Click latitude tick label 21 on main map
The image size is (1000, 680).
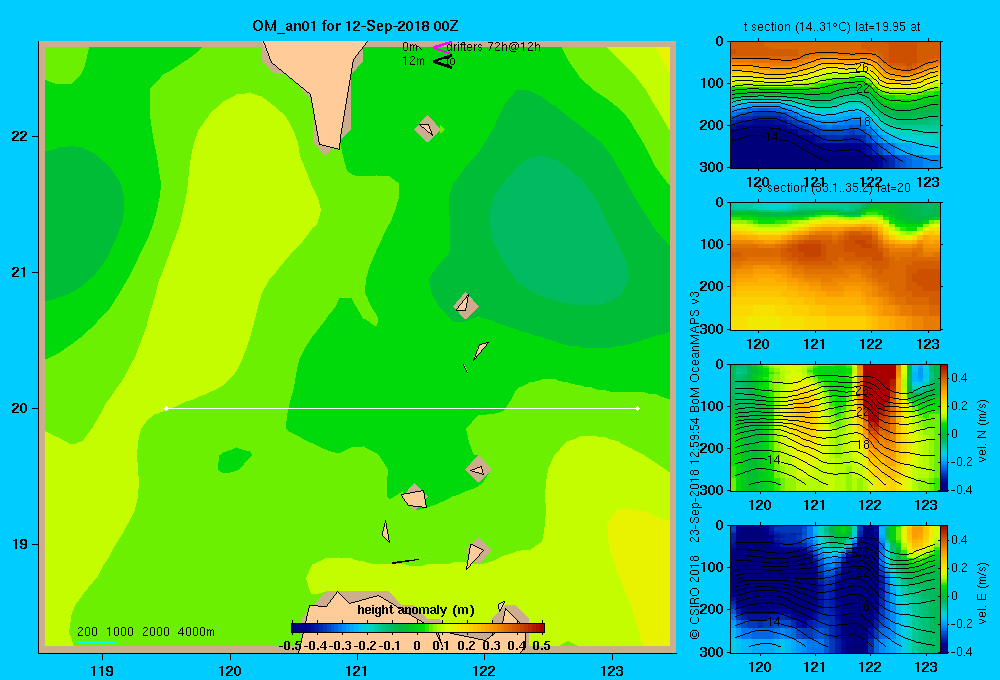point(20,272)
